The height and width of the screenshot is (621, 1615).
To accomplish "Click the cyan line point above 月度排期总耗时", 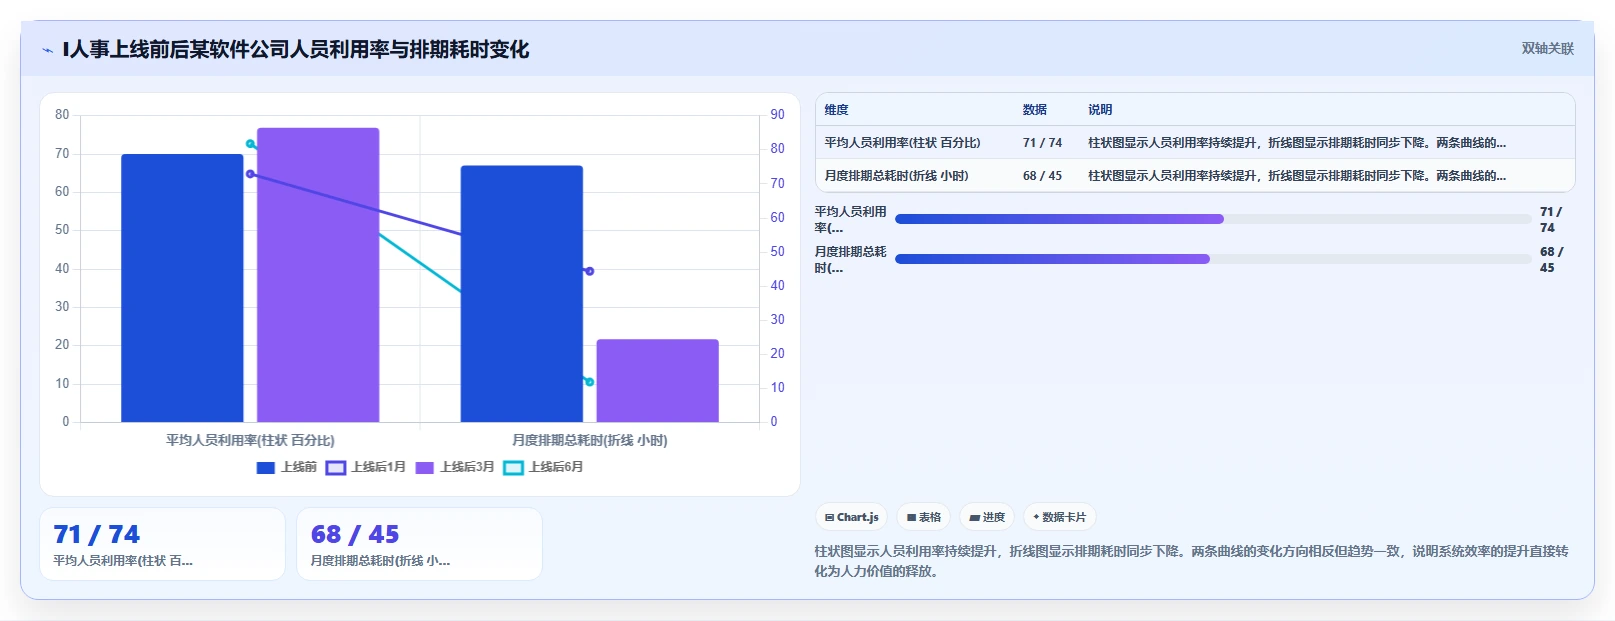I will click(x=590, y=382).
